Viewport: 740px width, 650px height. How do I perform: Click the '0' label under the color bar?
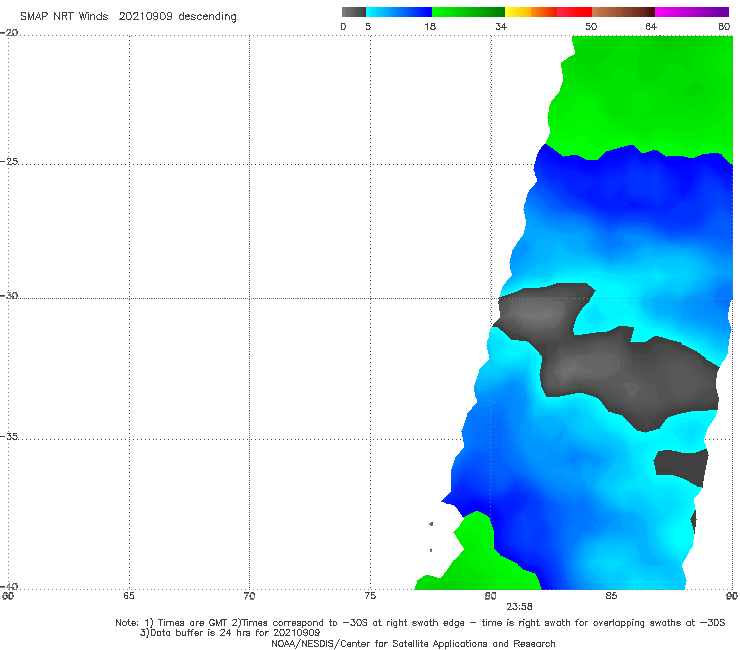pos(343,26)
